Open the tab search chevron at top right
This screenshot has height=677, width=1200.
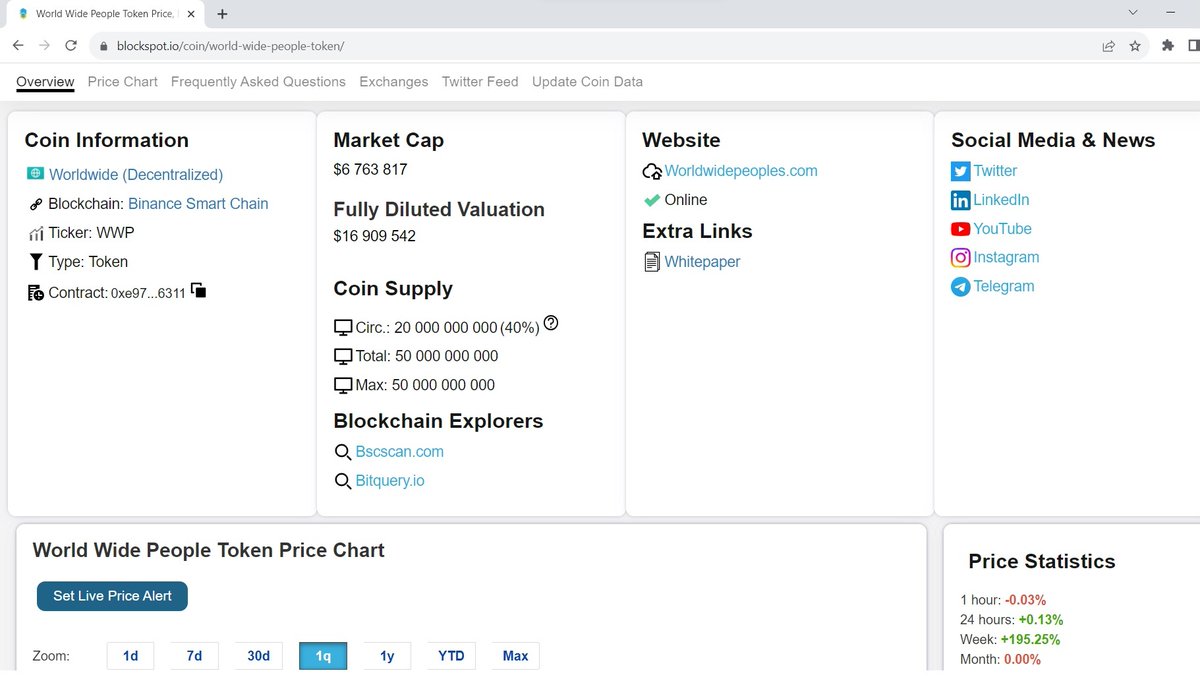click(x=1133, y=13)
